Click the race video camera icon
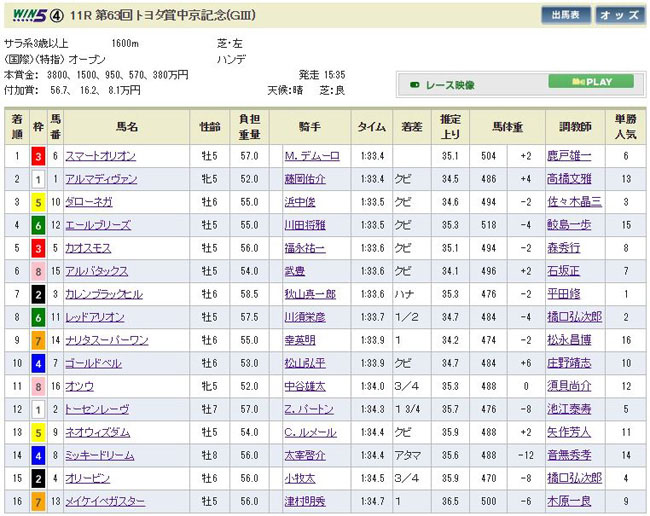 click(x=412, y=86)
